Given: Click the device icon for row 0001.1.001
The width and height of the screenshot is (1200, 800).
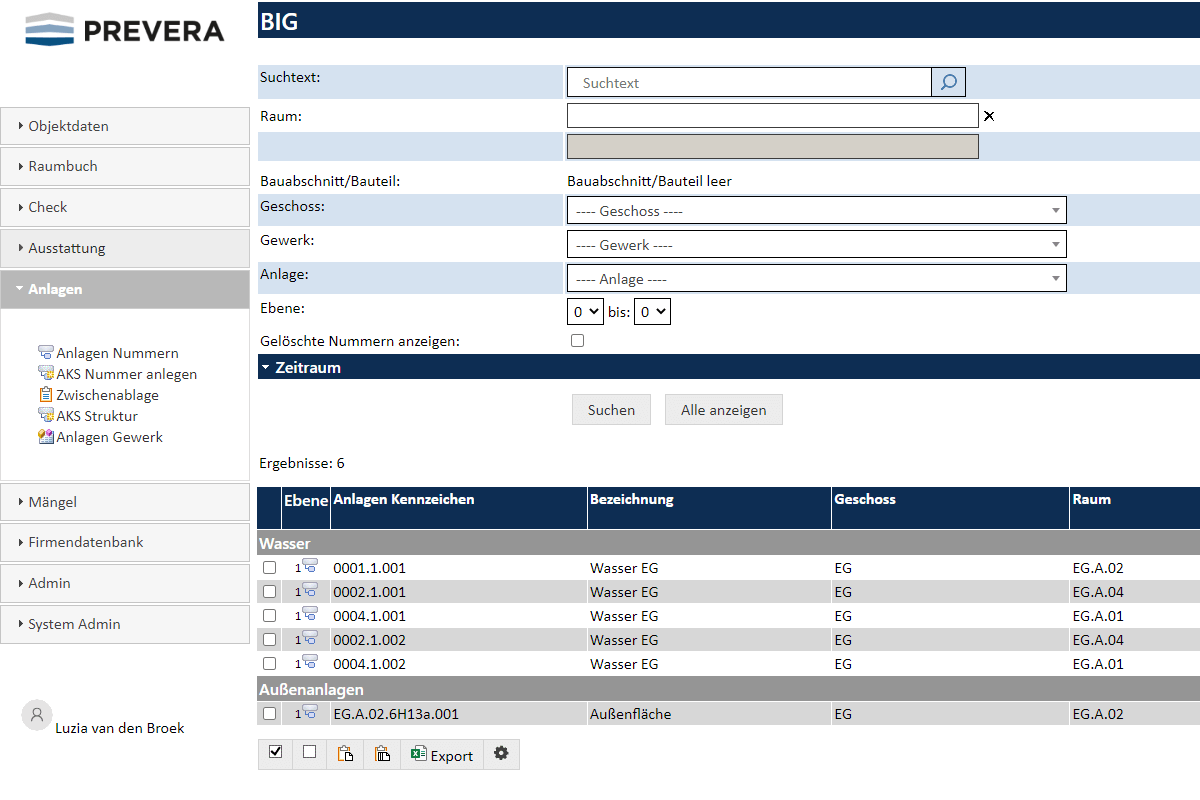Looking at the screenshot, I should [x=310, y=566].
